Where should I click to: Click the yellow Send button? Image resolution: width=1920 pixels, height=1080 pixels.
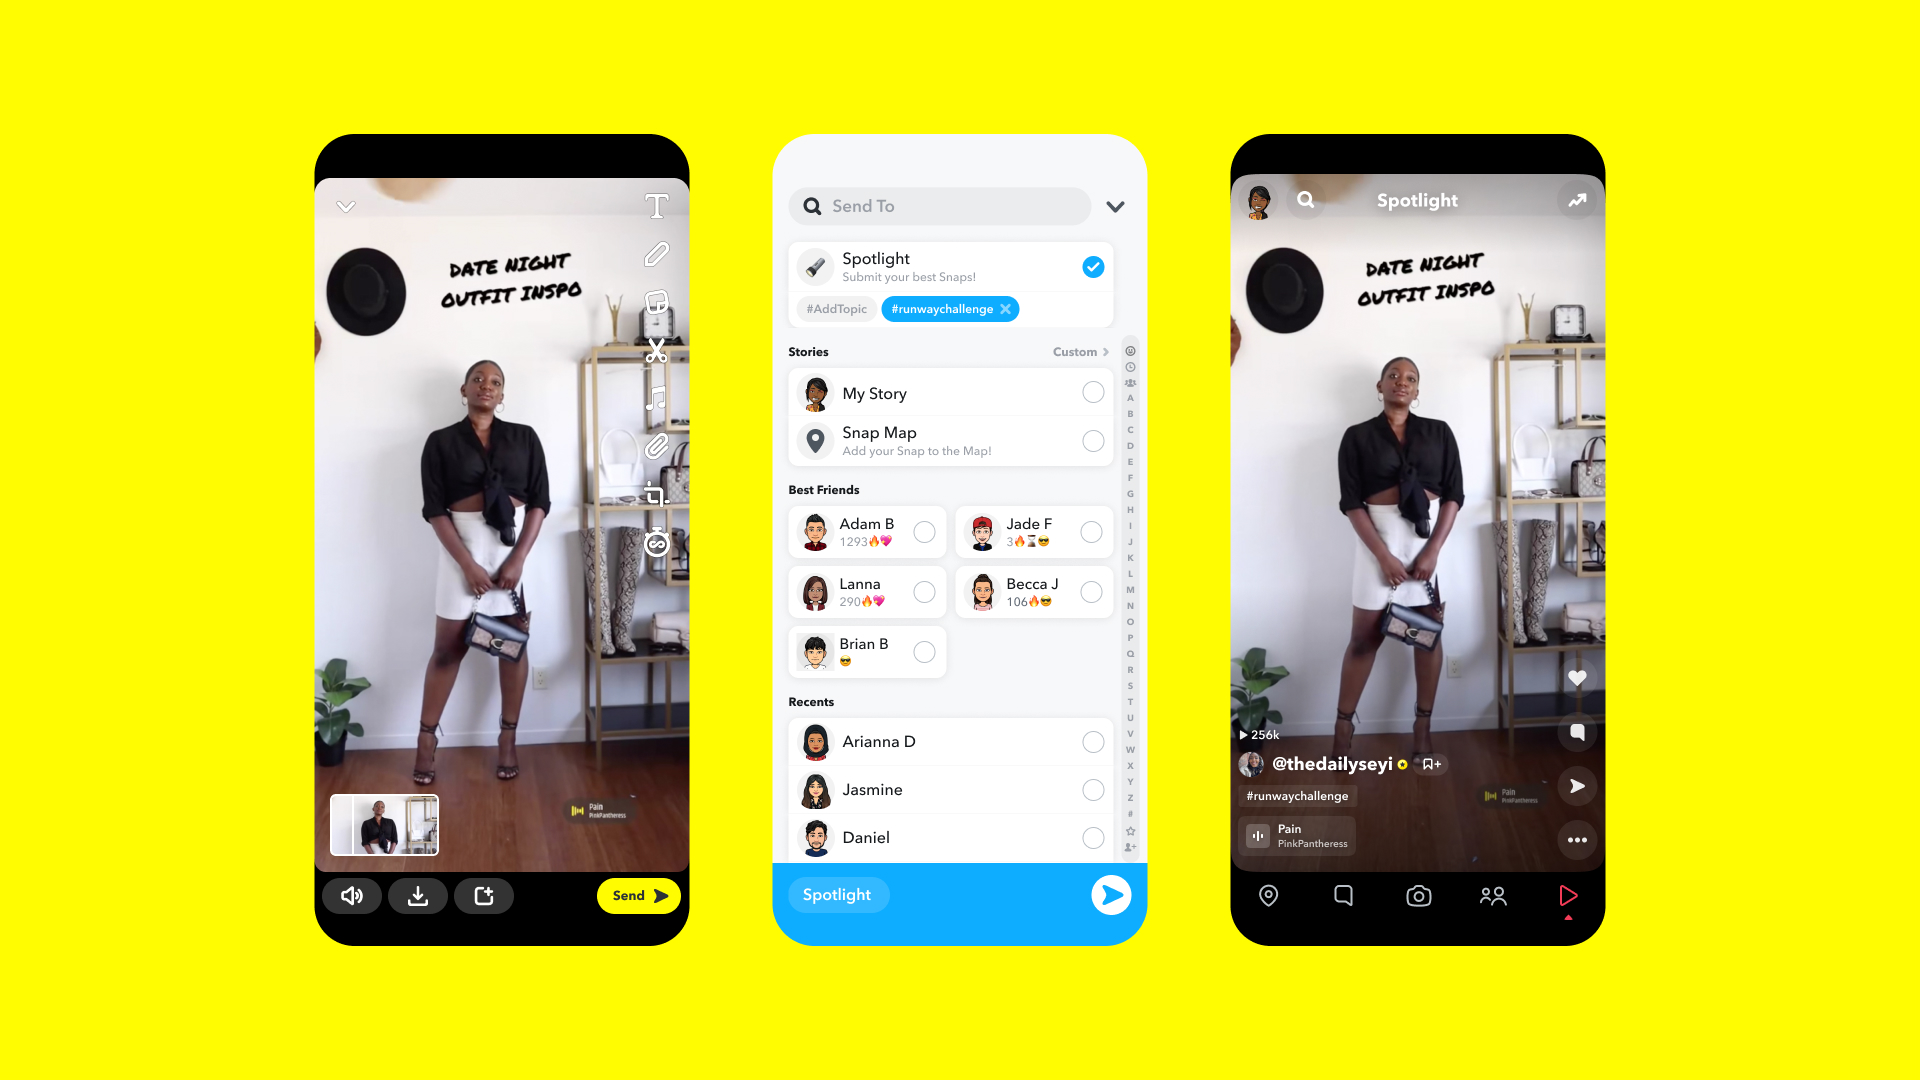point(637,895)
